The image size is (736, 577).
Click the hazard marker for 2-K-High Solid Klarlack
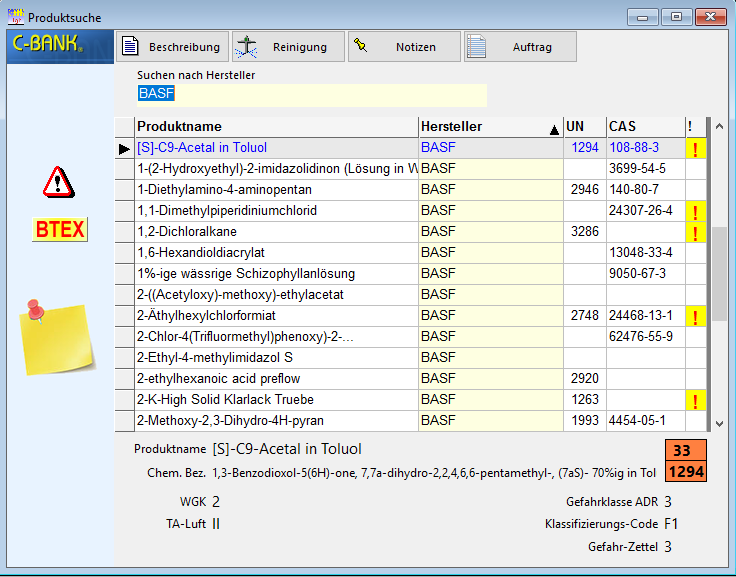pyautogui.click(x=695, y=400)
